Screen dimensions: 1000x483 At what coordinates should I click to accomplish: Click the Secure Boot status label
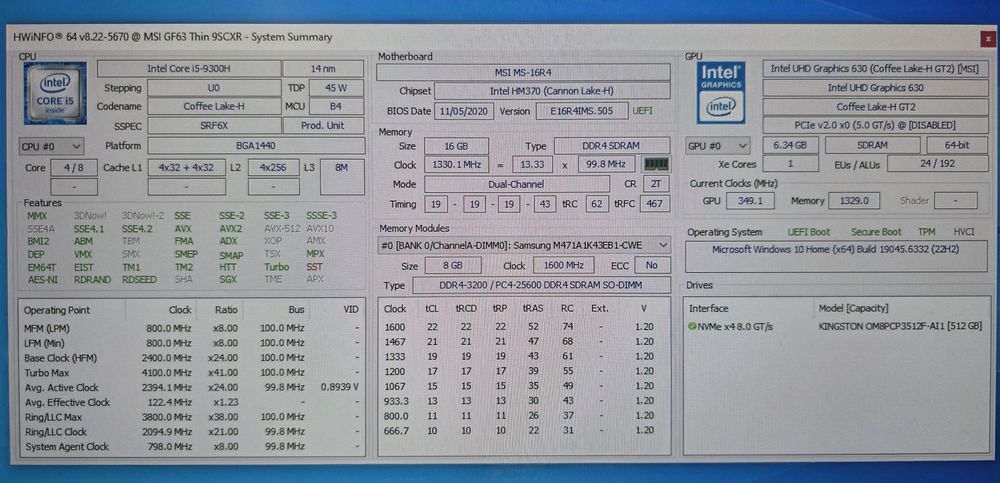coord(876,232)
